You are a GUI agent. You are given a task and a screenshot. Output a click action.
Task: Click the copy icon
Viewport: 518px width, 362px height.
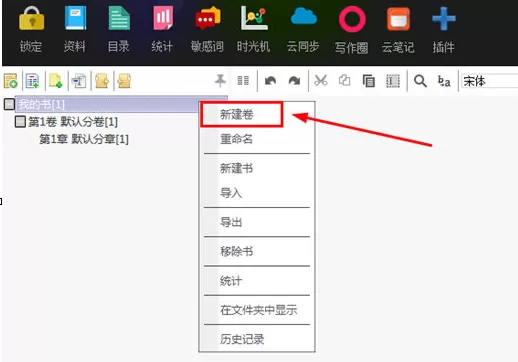(x=345, y=81)
